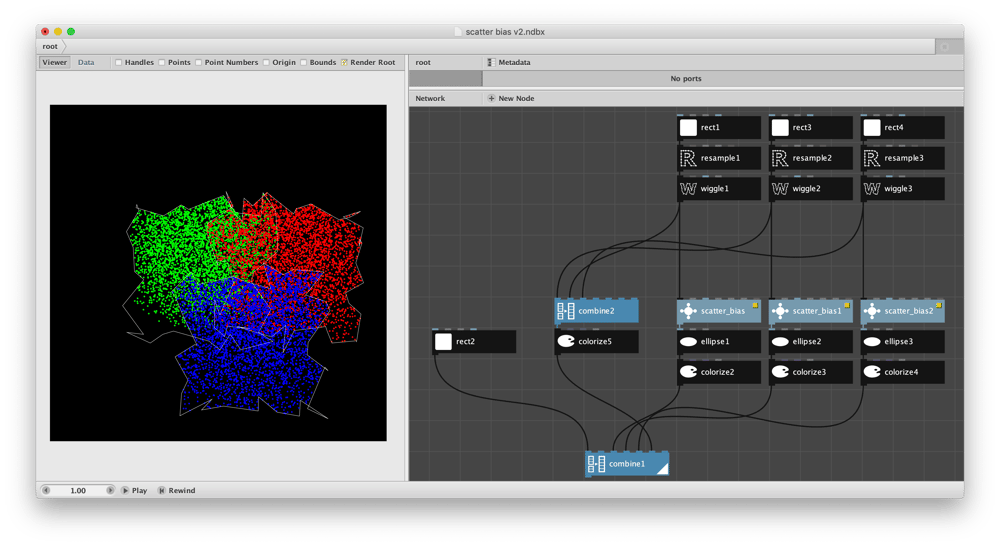Click the combine2 node icon
This screenshot has height=546, width=1000.
coord(566,311)
